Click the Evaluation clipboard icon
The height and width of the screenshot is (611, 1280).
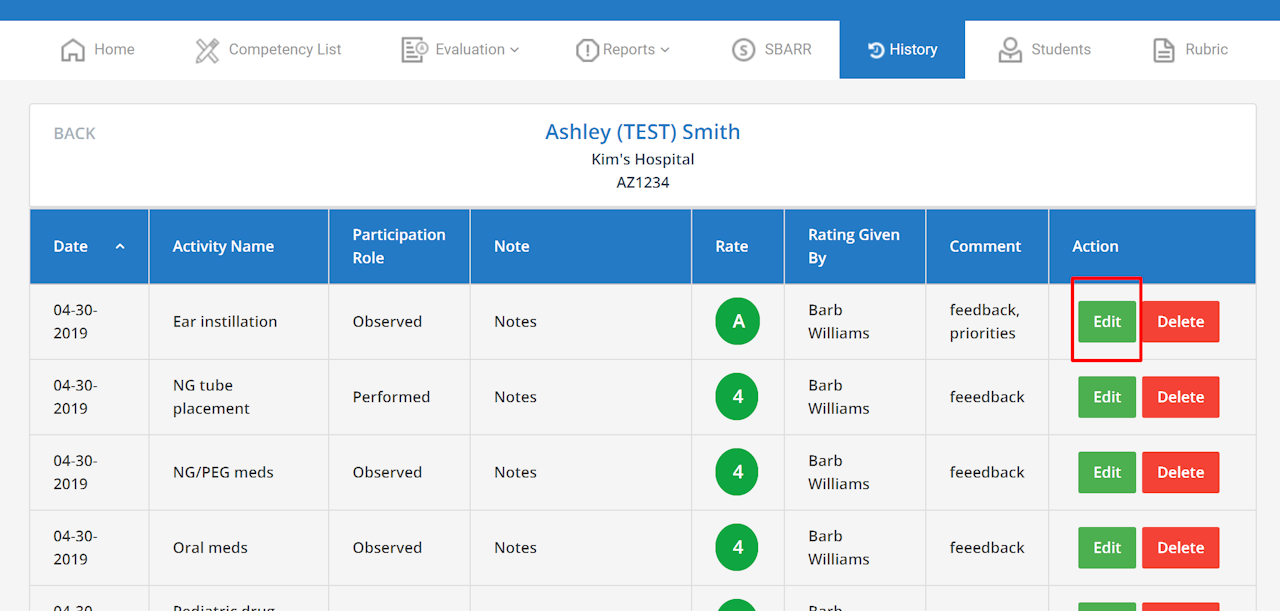click(414, 50)
